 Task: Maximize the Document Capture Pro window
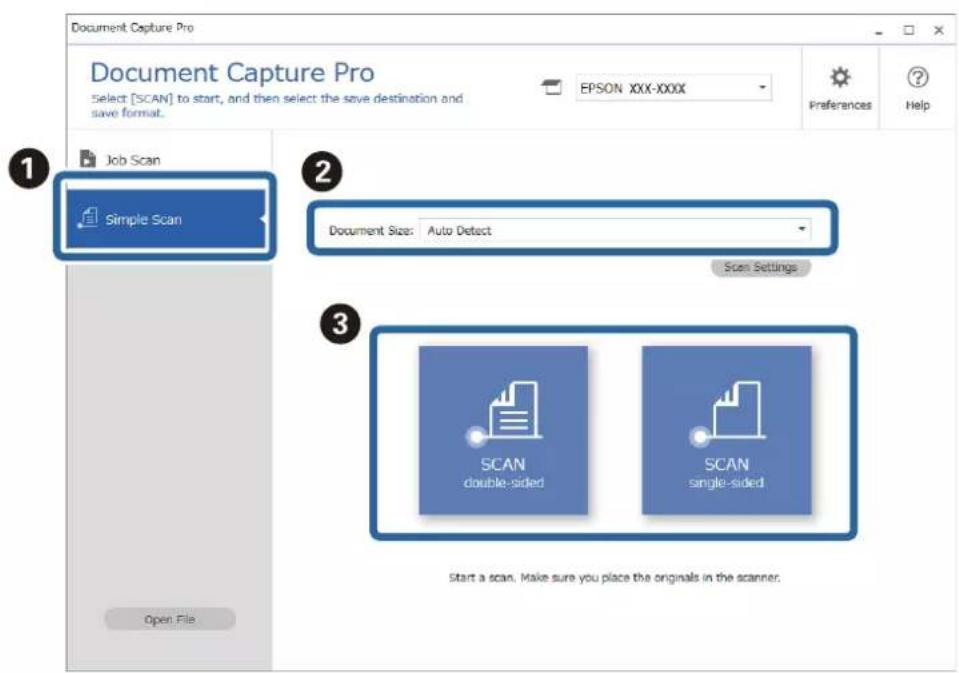(909, 30)
